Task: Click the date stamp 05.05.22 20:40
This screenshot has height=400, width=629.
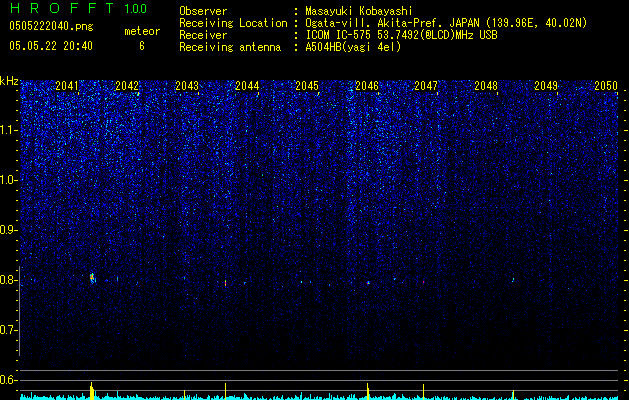Action: [x=51, y=46]
